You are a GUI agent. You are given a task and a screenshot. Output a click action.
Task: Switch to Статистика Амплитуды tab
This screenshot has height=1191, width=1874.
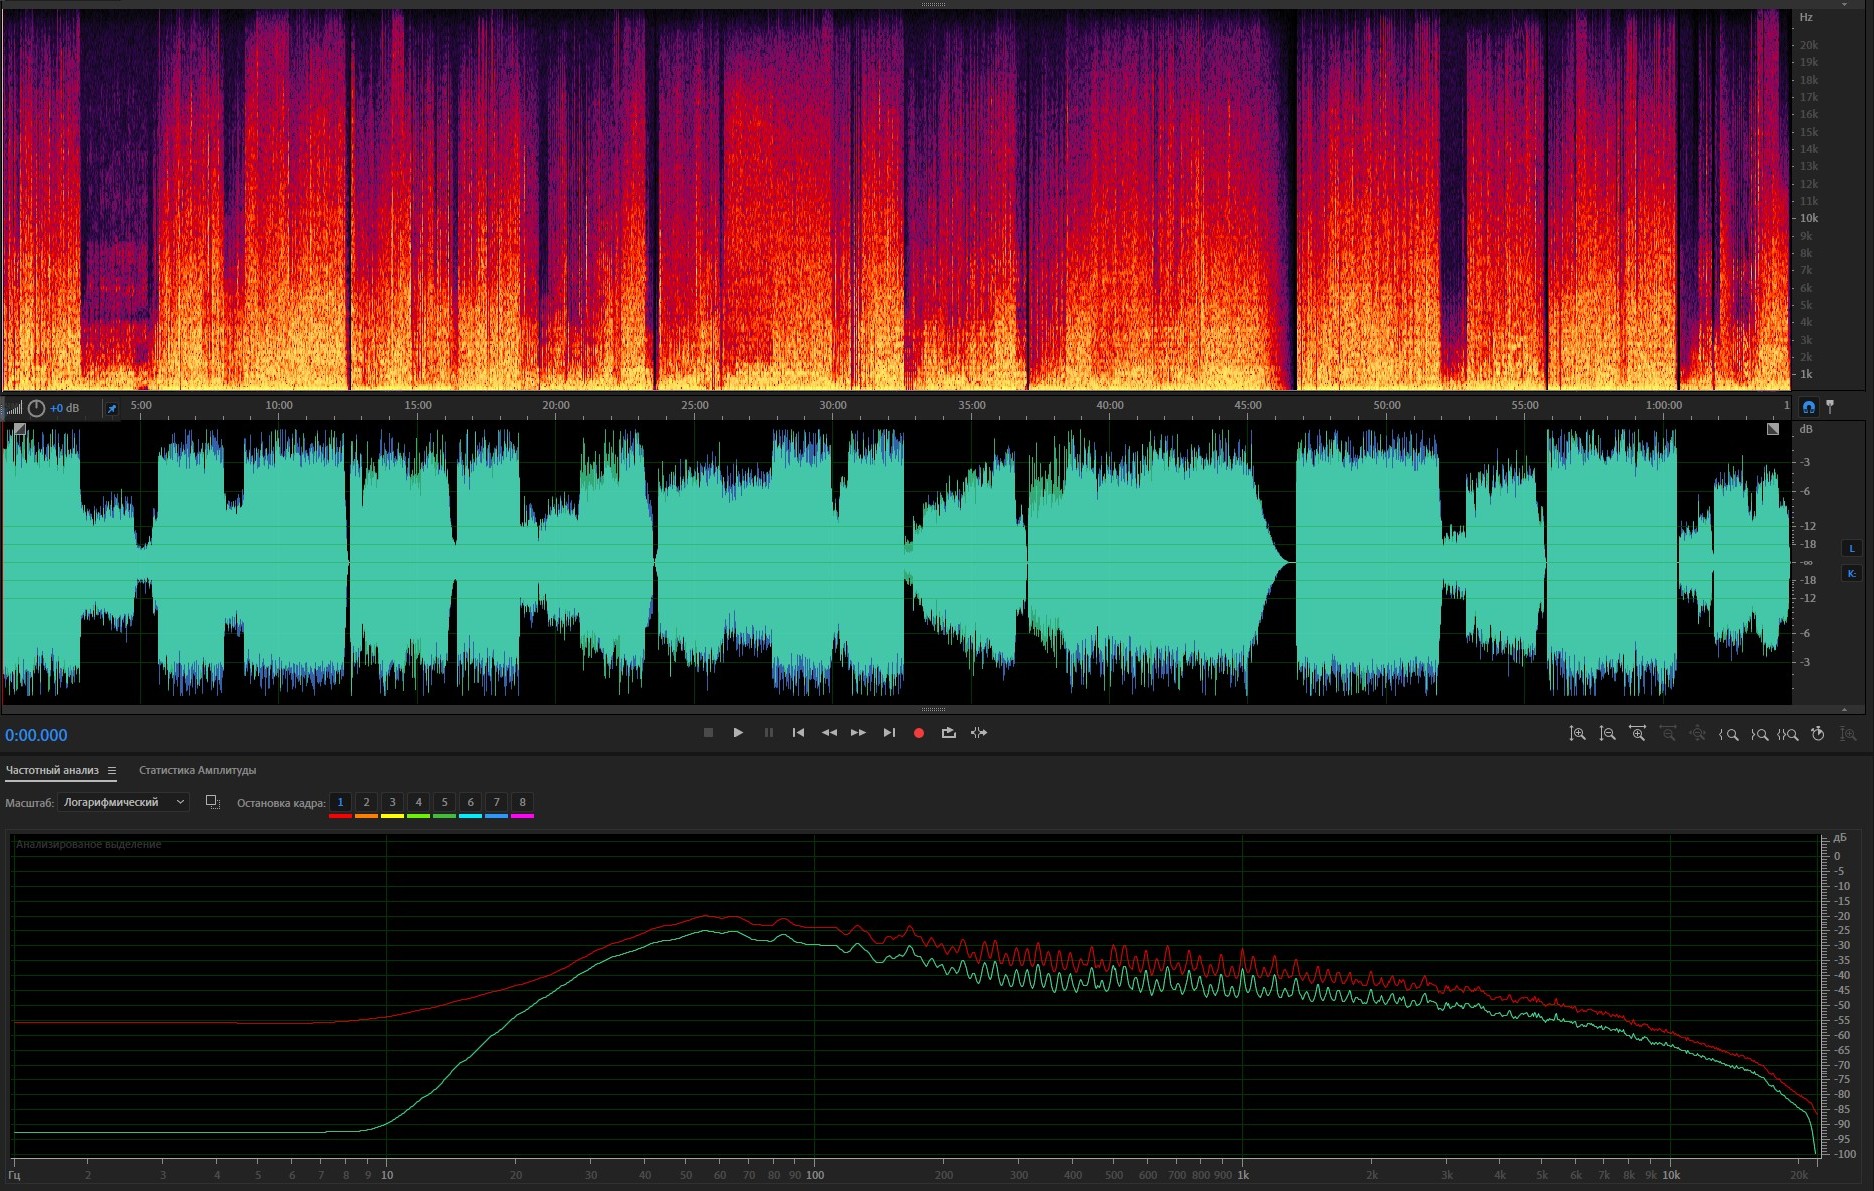197,770
